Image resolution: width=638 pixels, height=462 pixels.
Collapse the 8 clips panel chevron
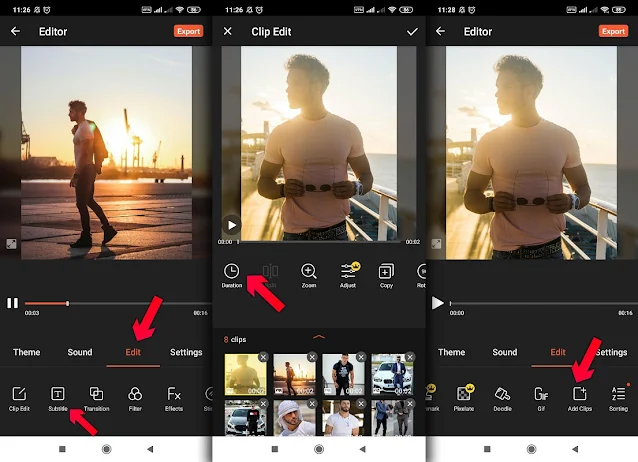[319, 337]
